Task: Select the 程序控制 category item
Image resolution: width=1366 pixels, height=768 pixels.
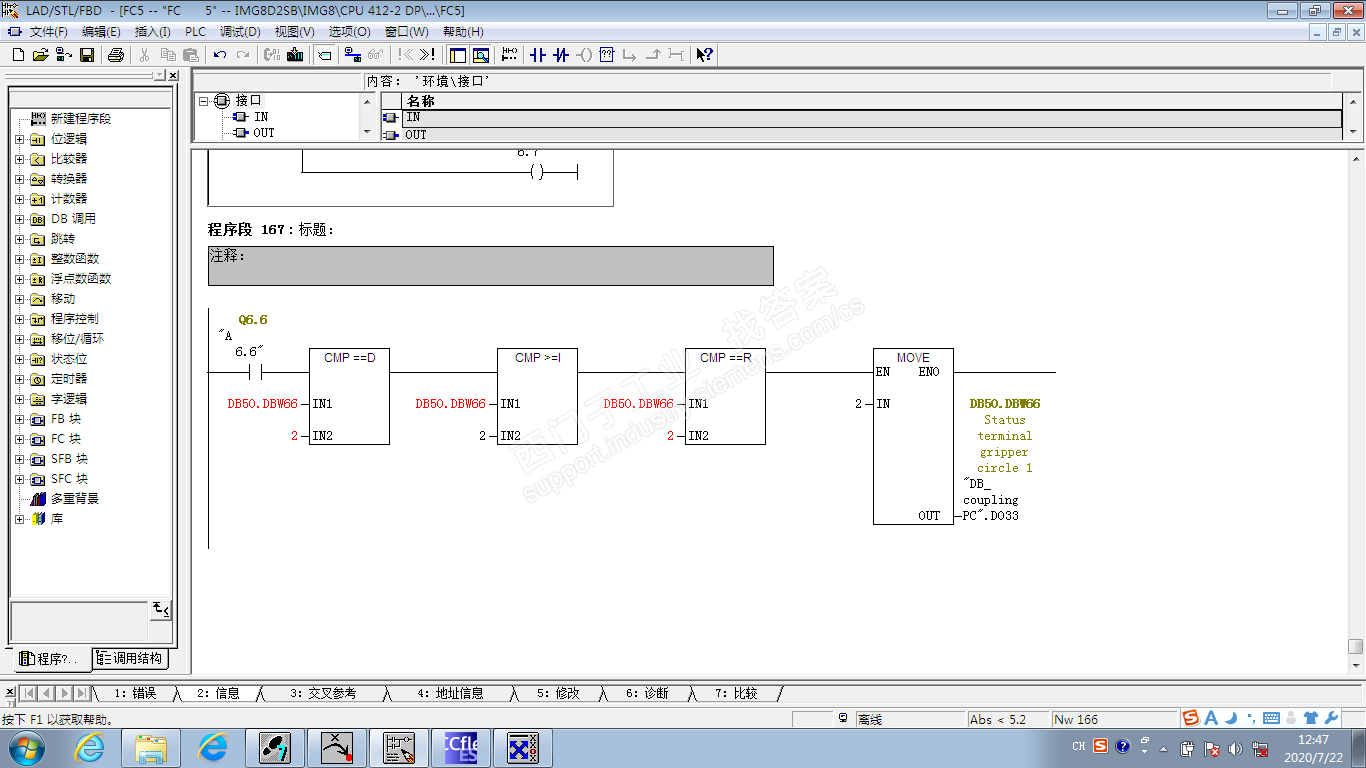Action: point(75,319)
